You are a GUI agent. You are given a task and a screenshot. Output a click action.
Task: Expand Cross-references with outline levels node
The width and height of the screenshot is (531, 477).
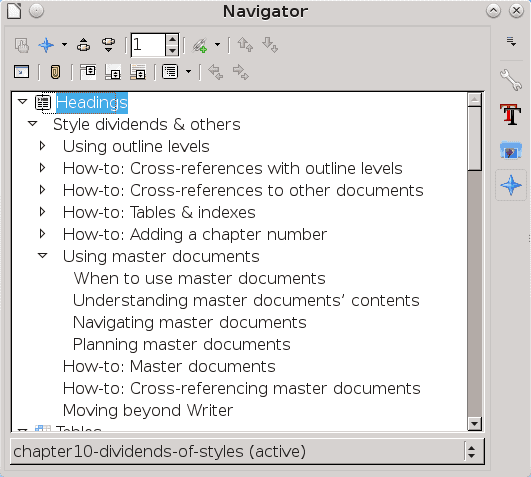[42, 168]
